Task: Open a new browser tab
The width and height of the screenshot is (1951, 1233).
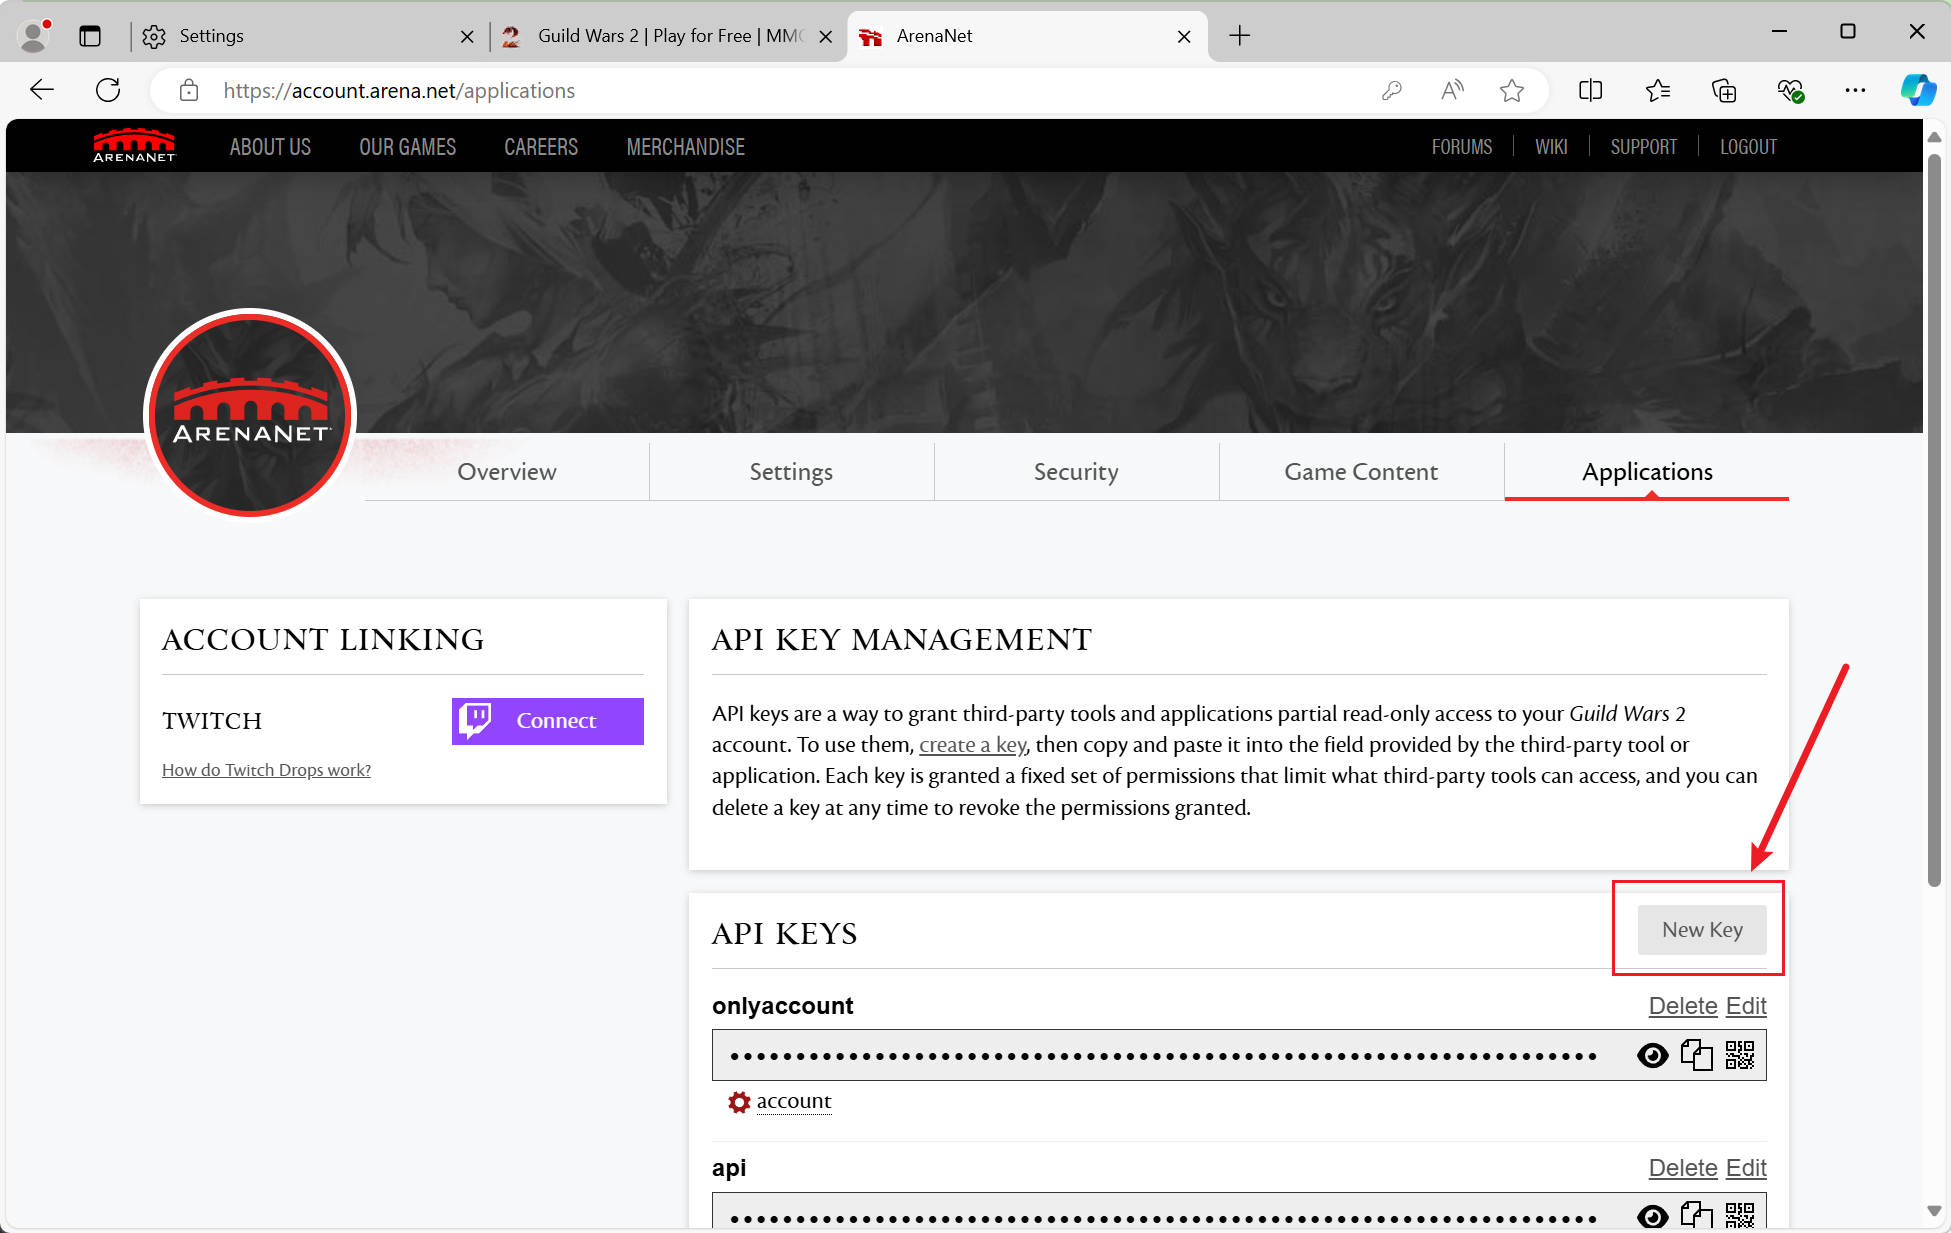Action: 1239,36
